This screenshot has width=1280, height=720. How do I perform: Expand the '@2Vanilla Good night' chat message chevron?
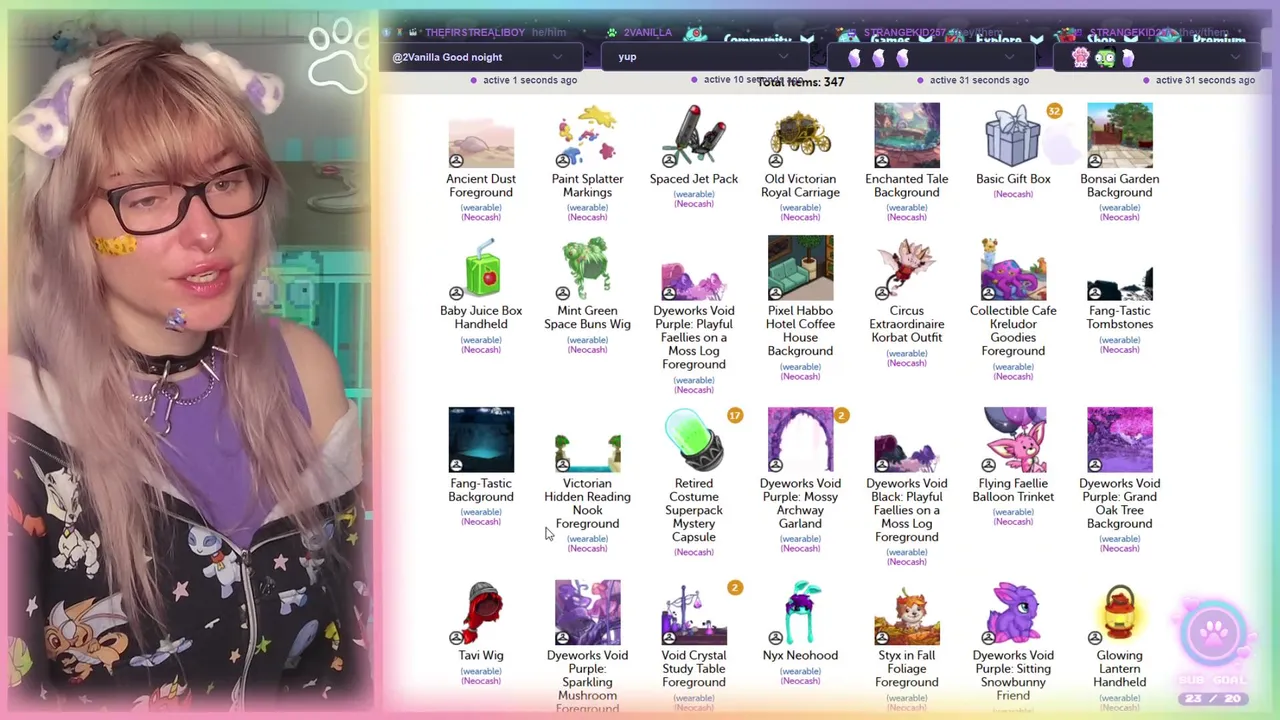[x=557, y=57]
